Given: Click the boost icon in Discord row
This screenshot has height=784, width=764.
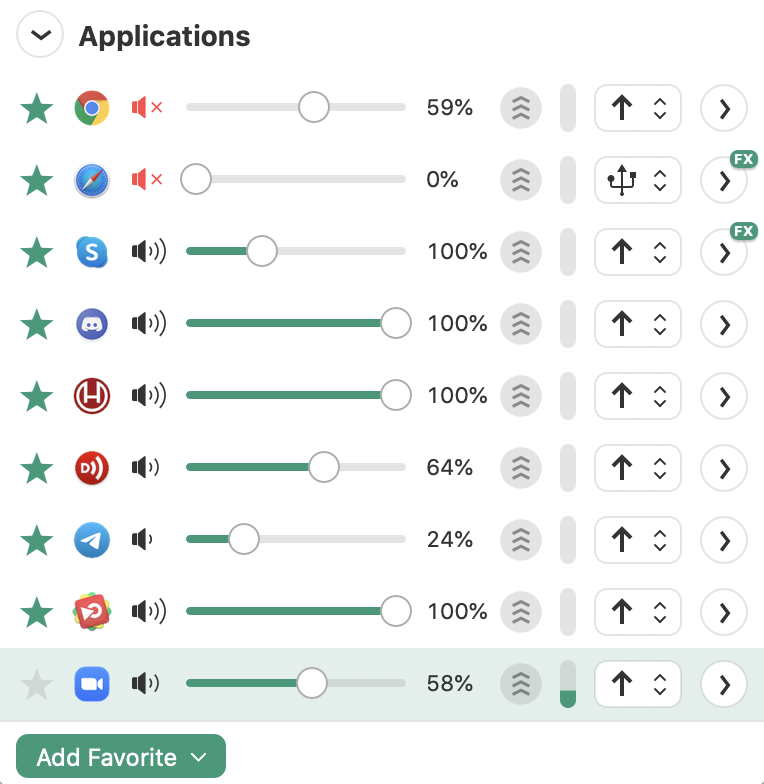Looking at the screenshot, I should (x=520, y=324).
